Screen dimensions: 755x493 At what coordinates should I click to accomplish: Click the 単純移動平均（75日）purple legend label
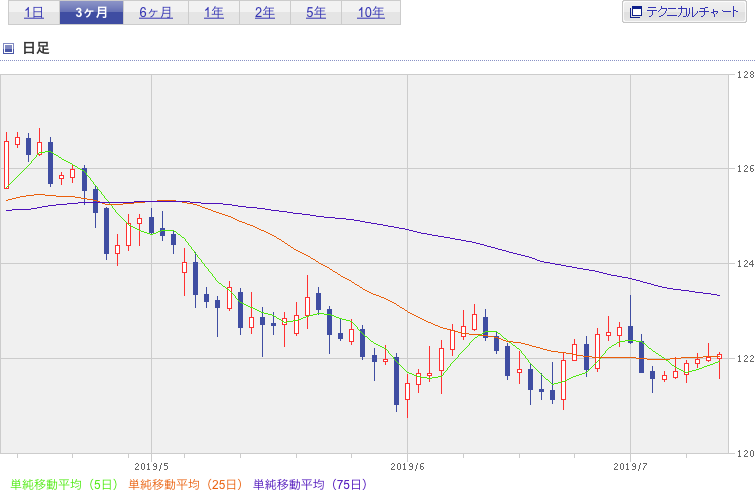tap(310, 484)
